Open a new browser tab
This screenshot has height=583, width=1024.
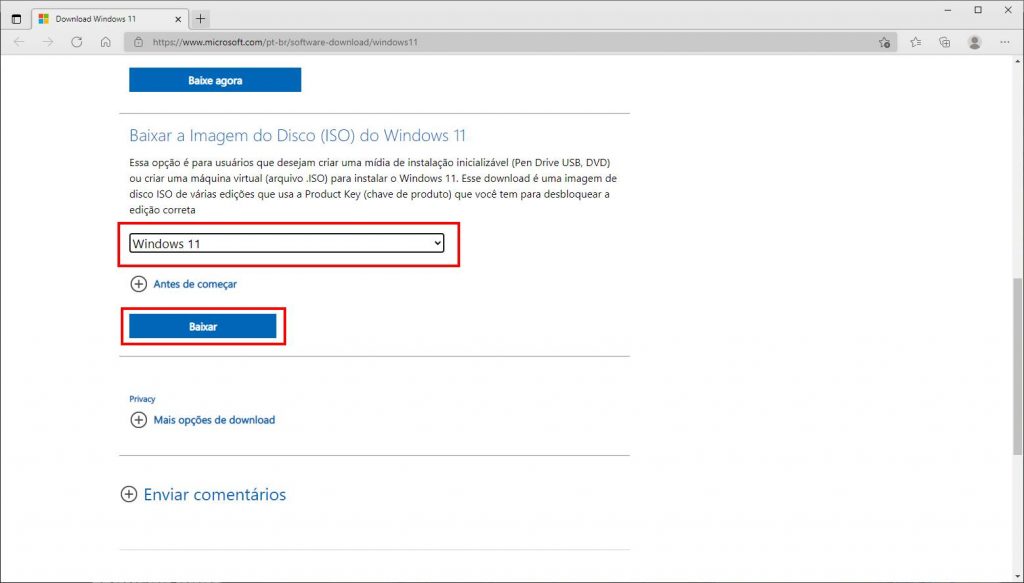(x=201, y=18)
